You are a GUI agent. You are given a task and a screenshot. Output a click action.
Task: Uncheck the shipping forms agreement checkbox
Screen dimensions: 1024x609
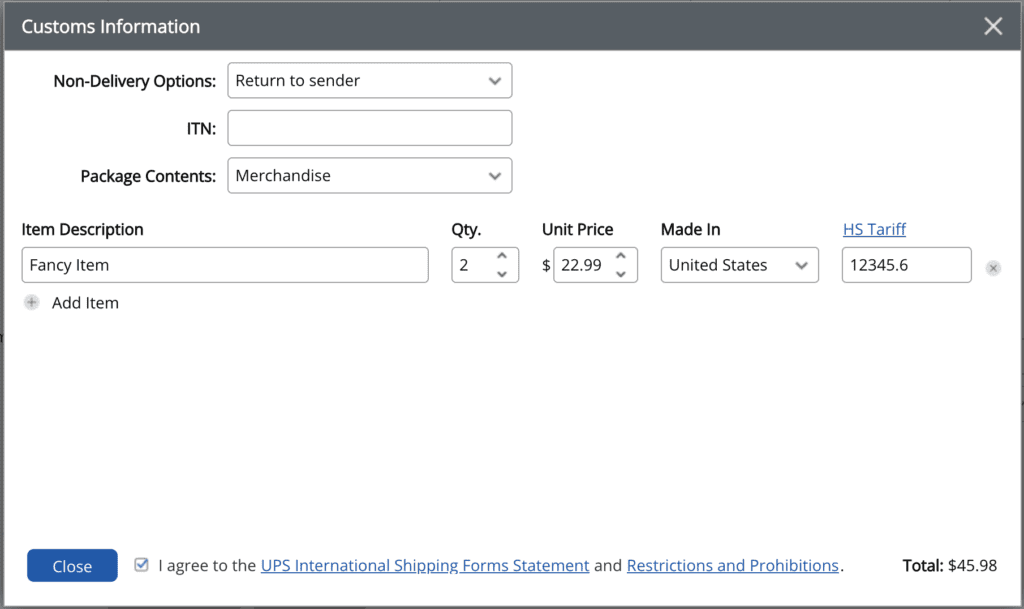[141, 564]
